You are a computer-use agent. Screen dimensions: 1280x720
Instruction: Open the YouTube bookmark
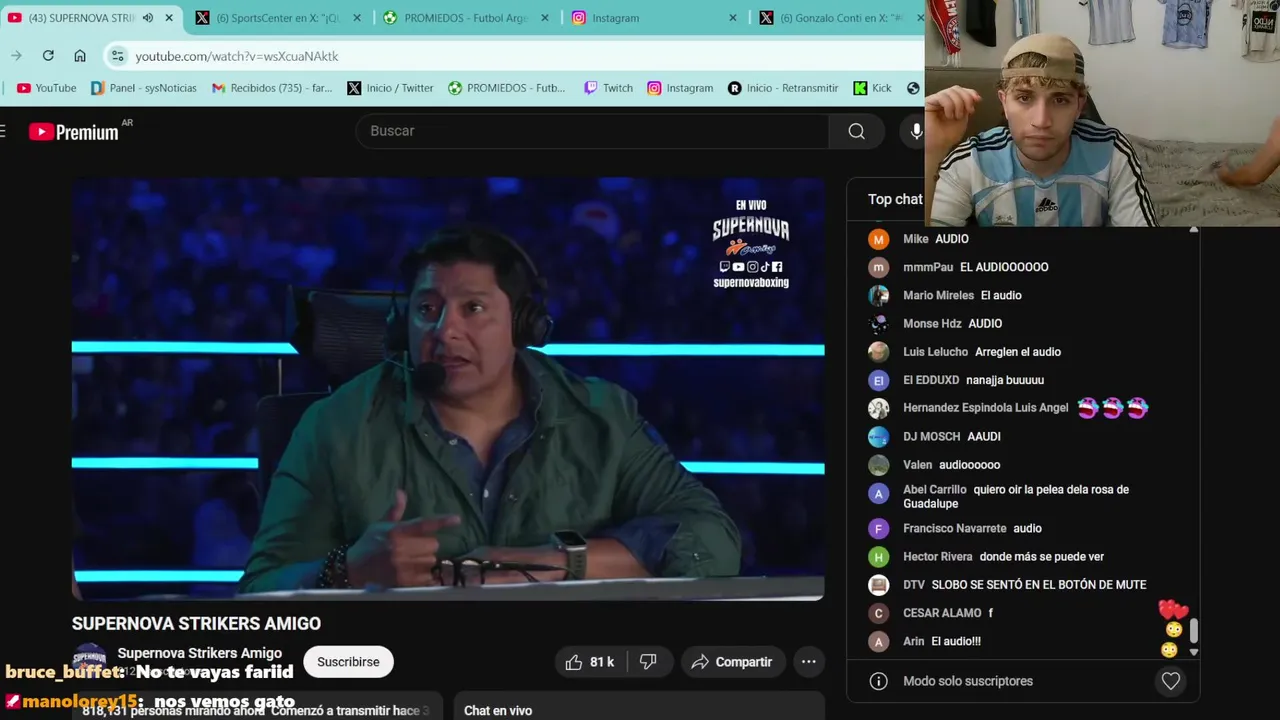(46, 88)
